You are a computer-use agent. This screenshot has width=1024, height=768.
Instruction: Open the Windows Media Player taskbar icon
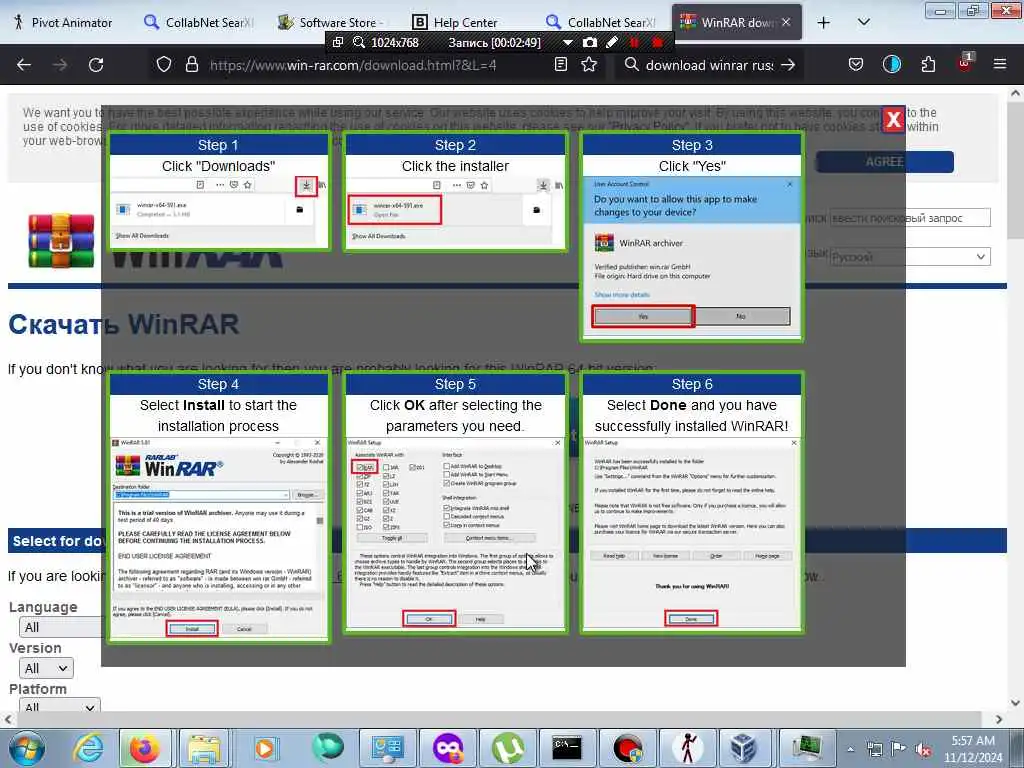pyautogui.click(x=264, y=748)
